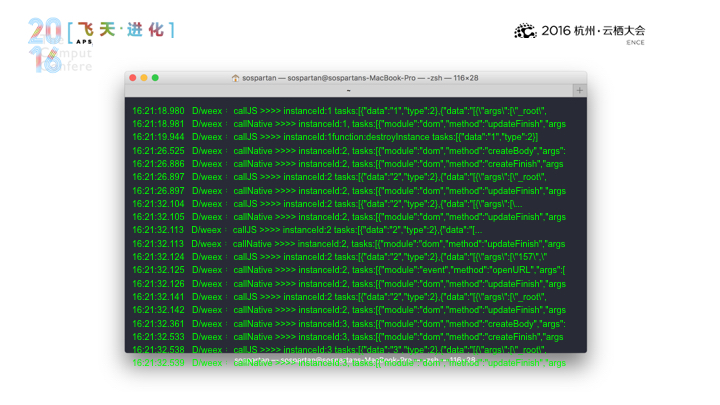Click the 飞天·进化 bracketed slogan
Viewport: 720px width, 405px height.
pyautogui.click(x=121, y=30)
